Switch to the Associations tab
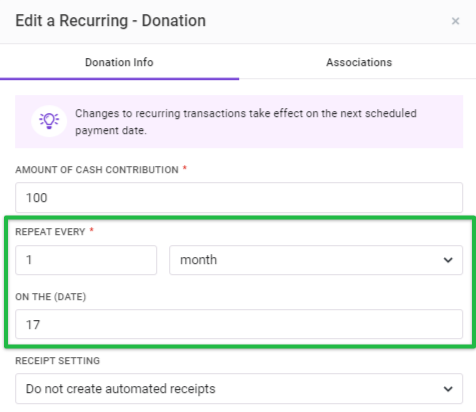This screenshot has height=412, width=476. coord(359,62)
